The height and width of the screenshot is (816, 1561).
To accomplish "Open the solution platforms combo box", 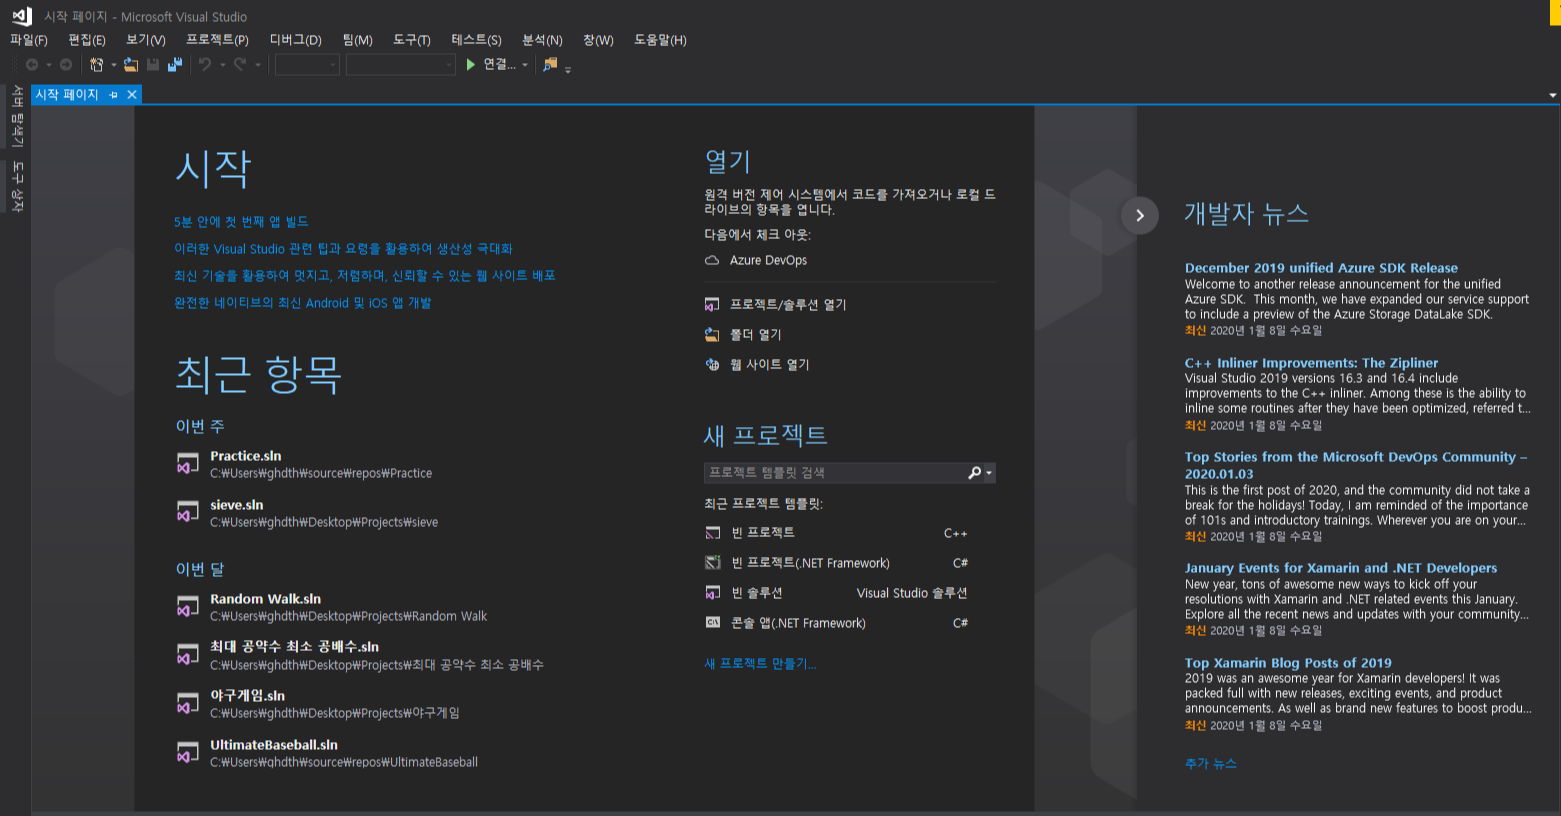I will (400, 65).
